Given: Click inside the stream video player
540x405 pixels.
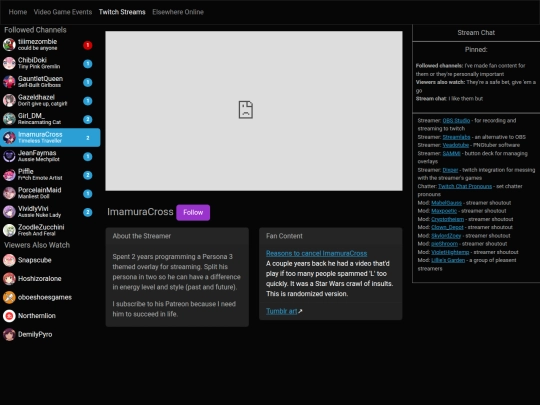Looking at the screenshot, I should [254, 111].
